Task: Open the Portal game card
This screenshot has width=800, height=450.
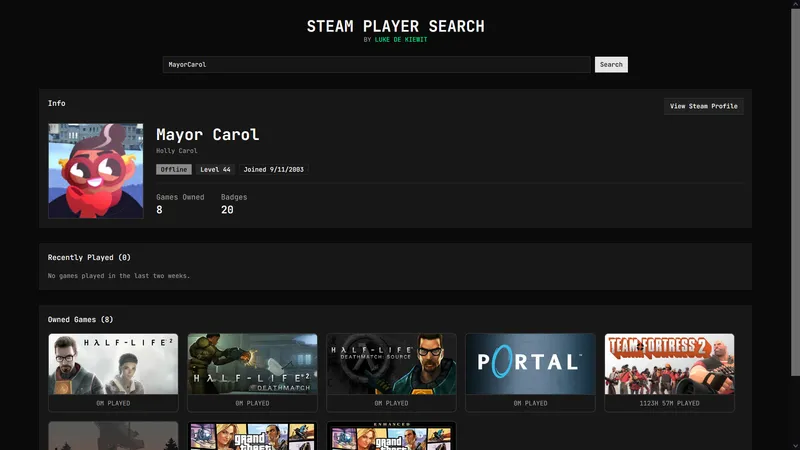Action: 530,372
